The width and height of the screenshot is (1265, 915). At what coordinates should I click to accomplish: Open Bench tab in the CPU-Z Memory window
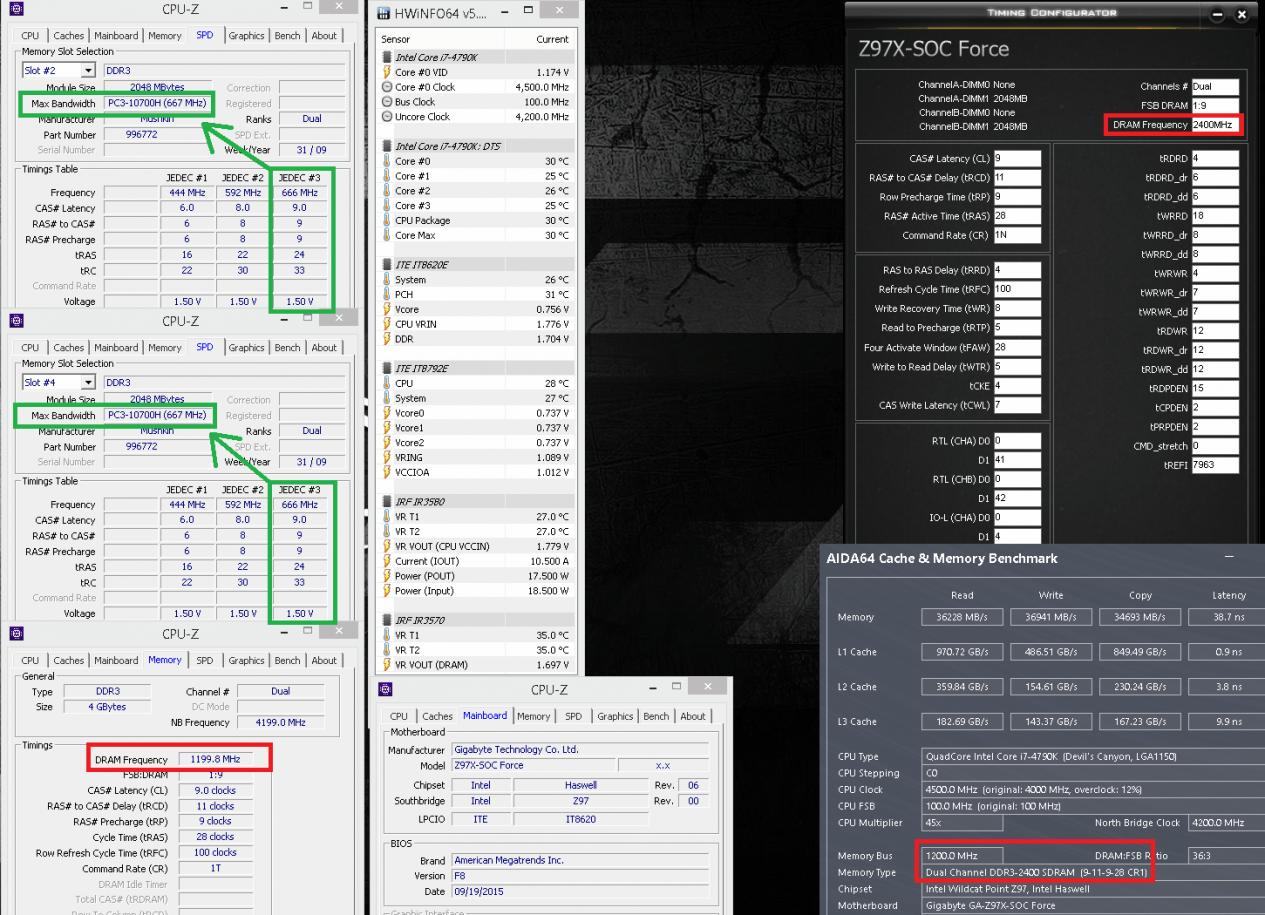pyautogui.click(x=287, y=661)
